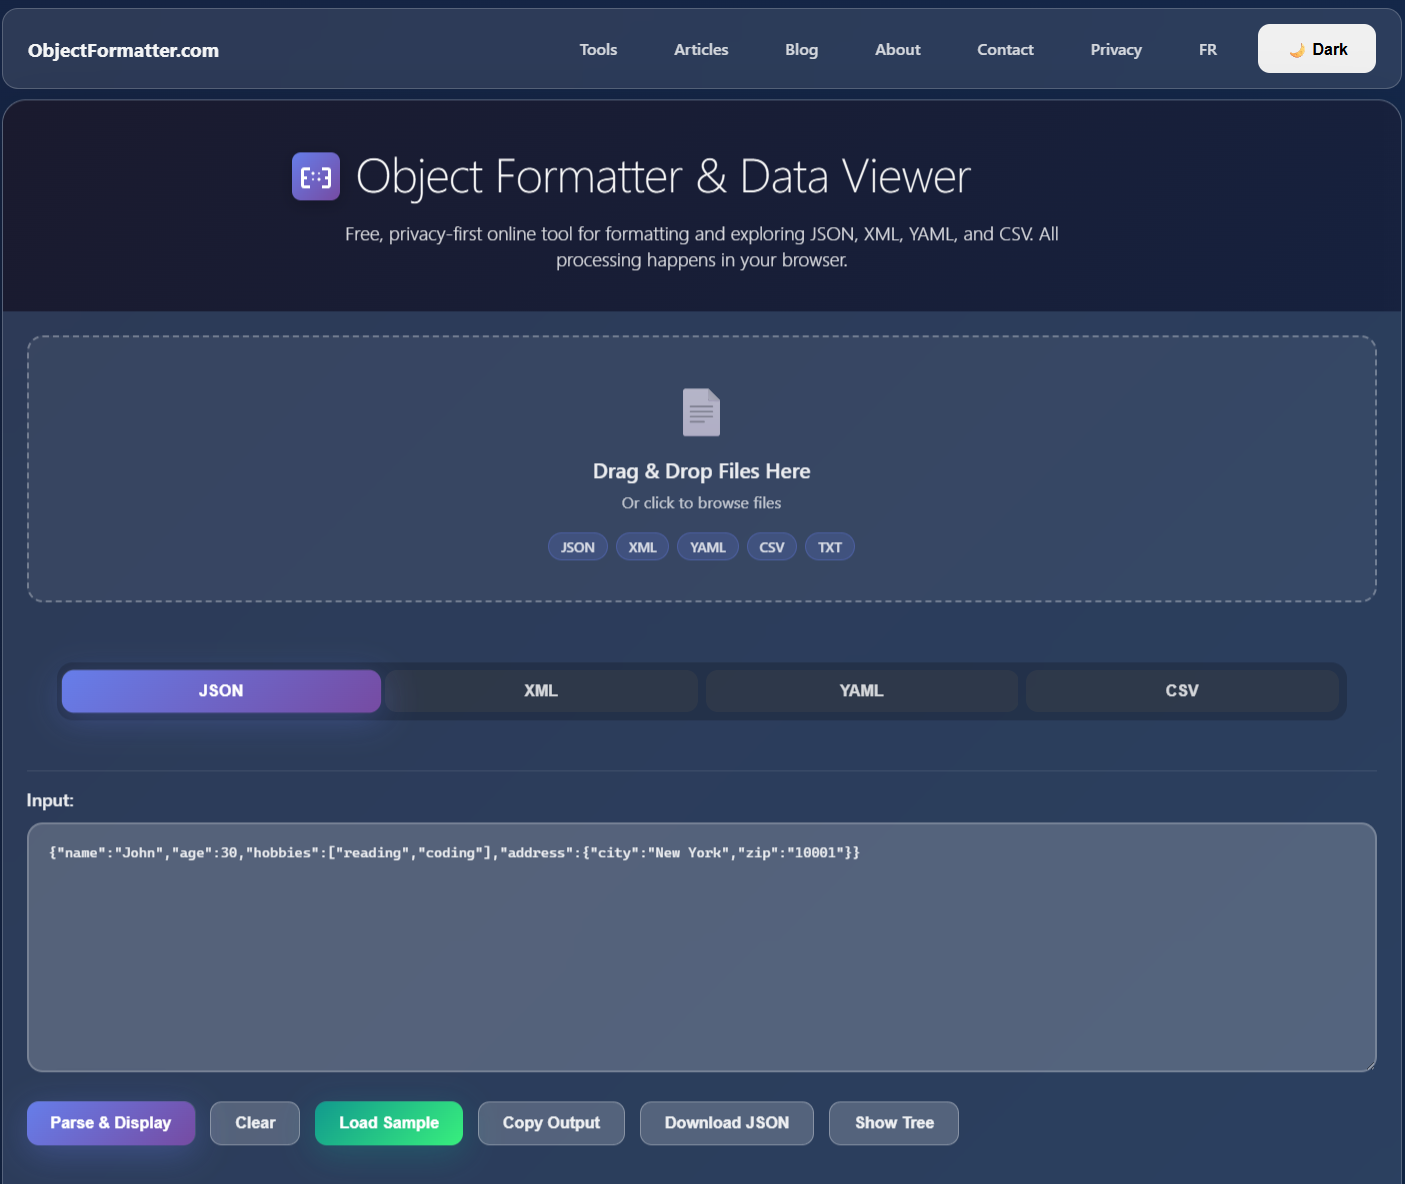Switch to the XML format tab
The height and width of the screenshot is (1184, 1405).
(541, 691)
